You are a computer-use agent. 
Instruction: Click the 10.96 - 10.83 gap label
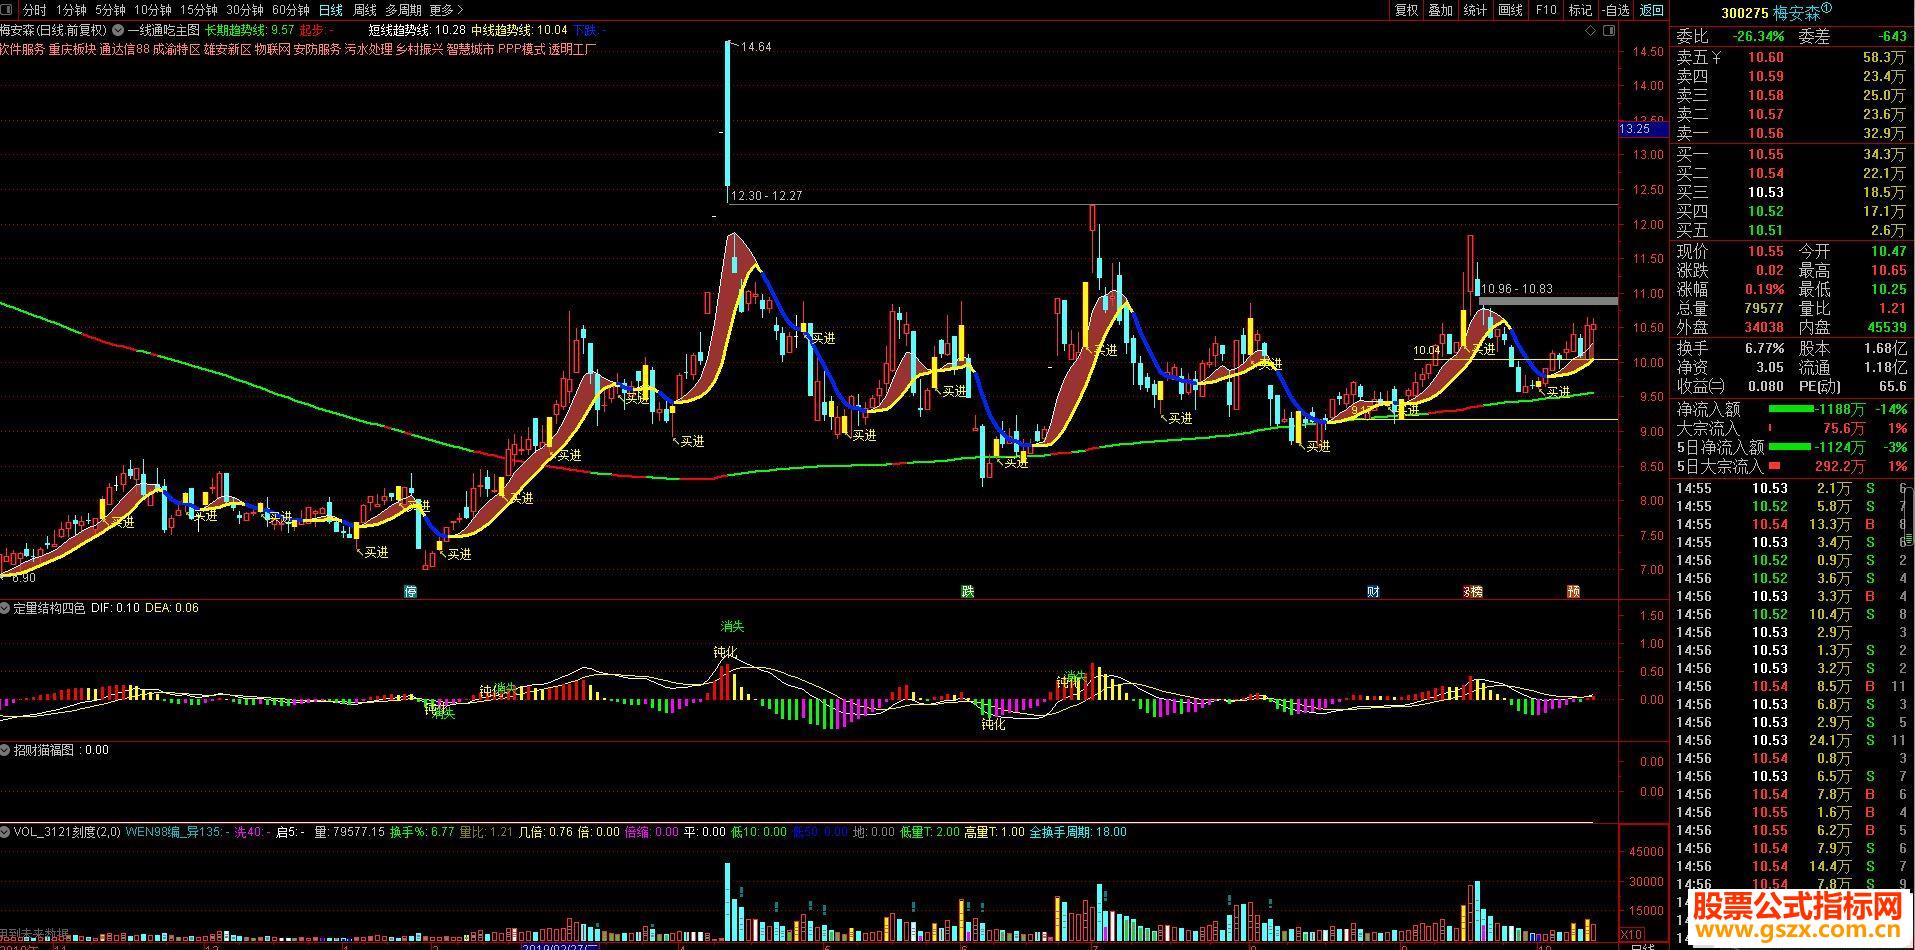point(1516,289)
